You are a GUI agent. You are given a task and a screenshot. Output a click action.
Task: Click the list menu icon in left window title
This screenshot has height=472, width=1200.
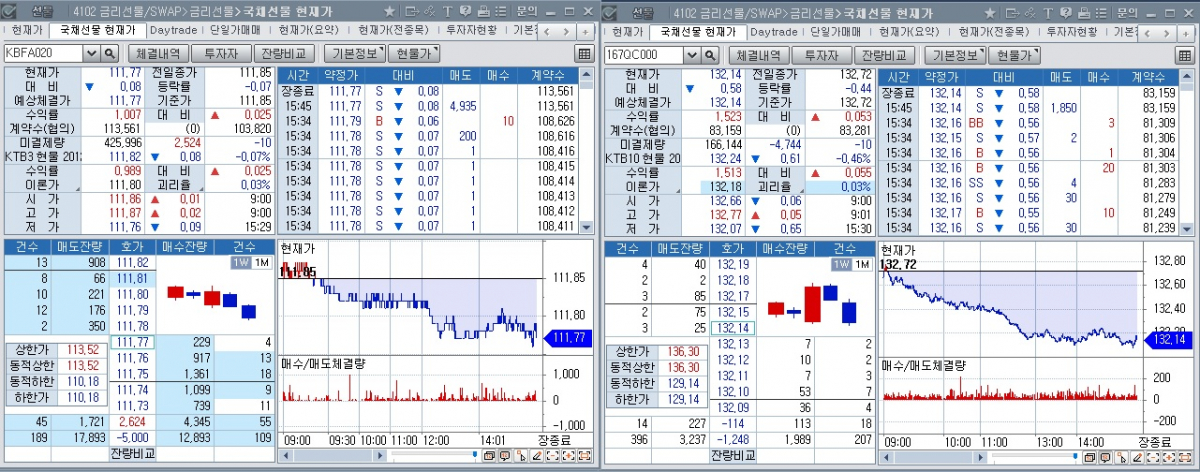click(499, 11)
